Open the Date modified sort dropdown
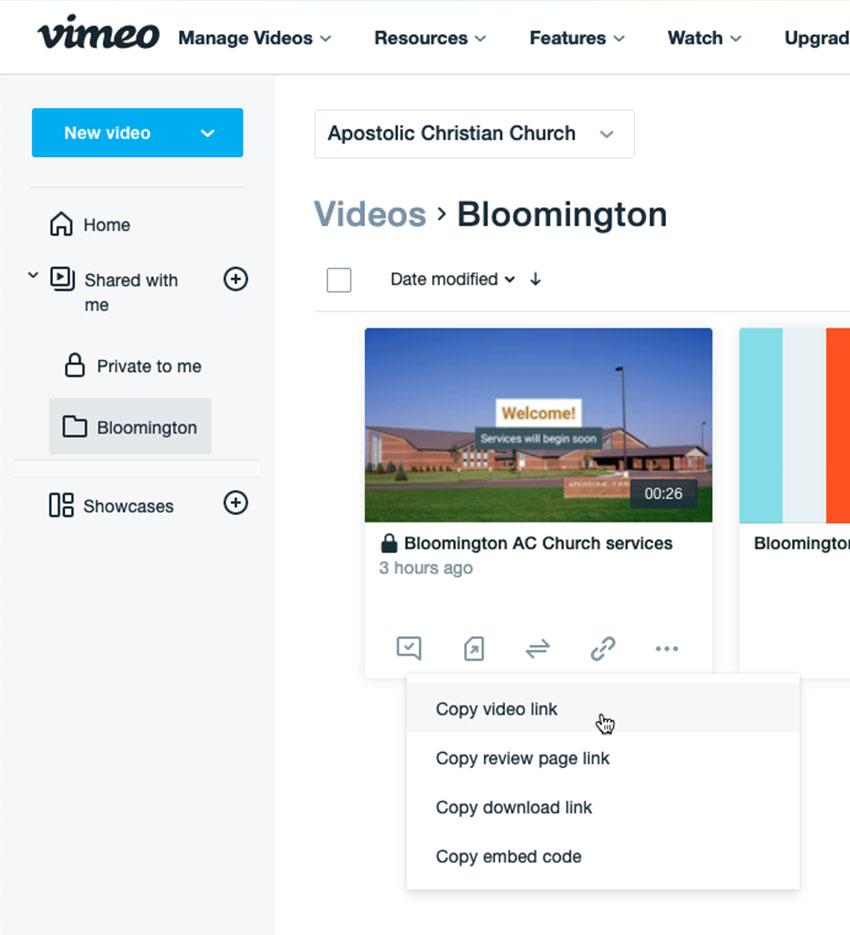850x935 pixels. pos(452,279)
